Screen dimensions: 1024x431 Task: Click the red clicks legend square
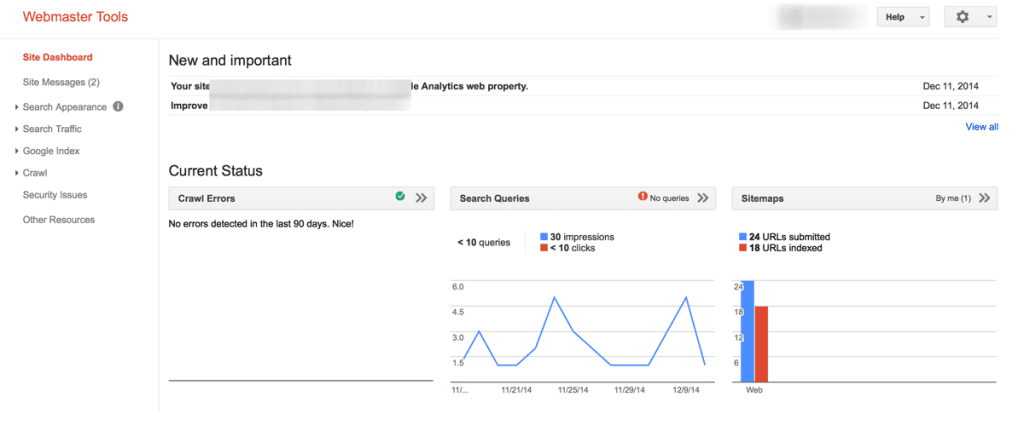coord(544,248)
